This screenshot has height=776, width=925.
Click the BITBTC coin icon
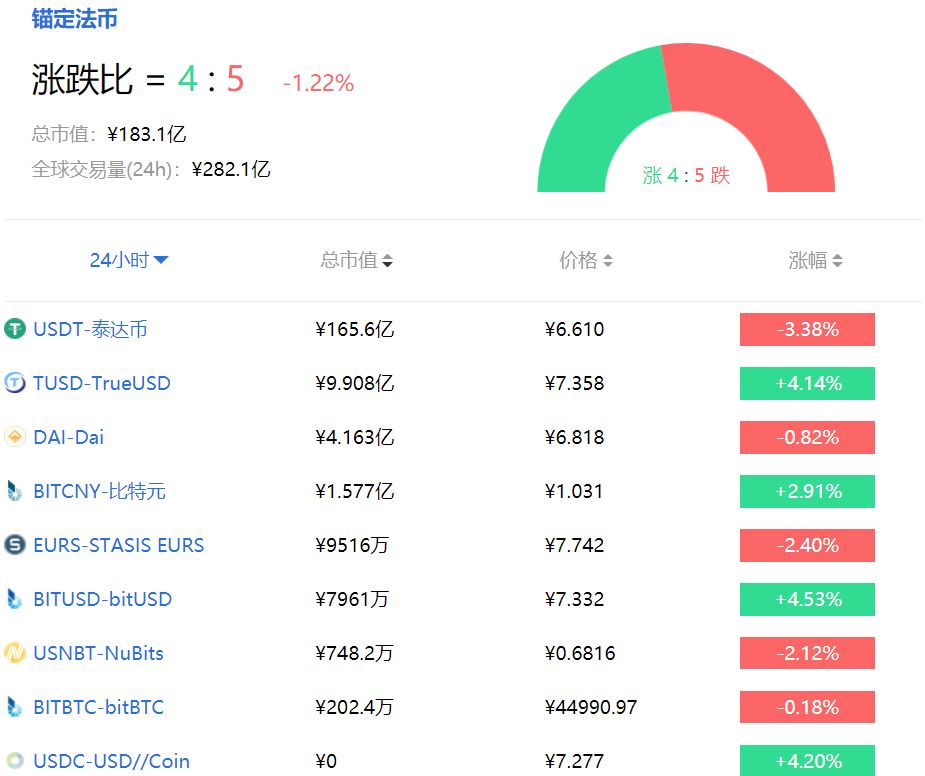click(x=15, y=707)
